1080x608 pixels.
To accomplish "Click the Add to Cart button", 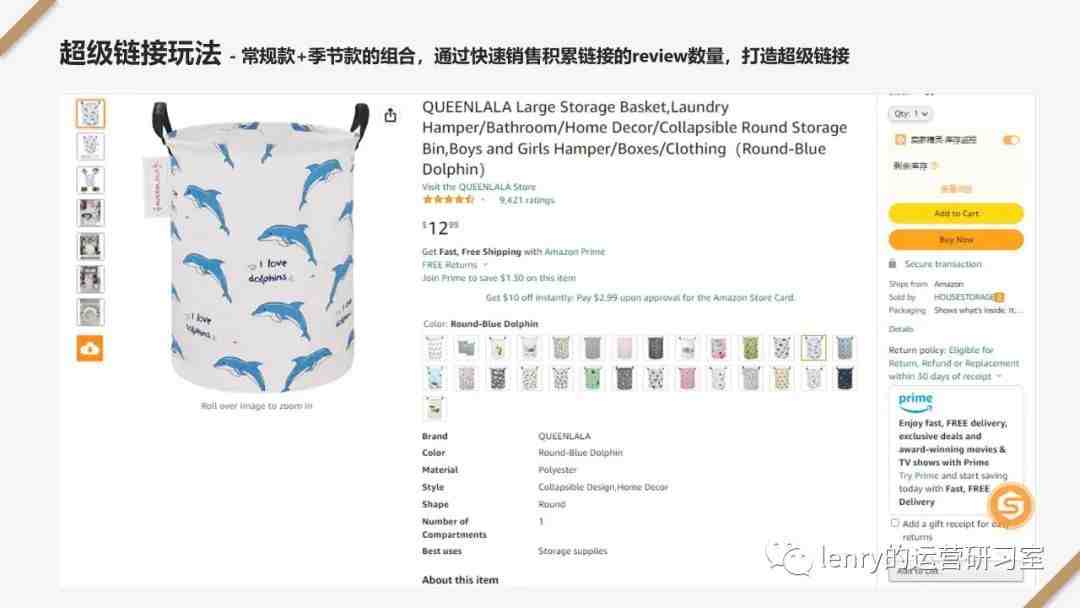I will coord(956,213).
